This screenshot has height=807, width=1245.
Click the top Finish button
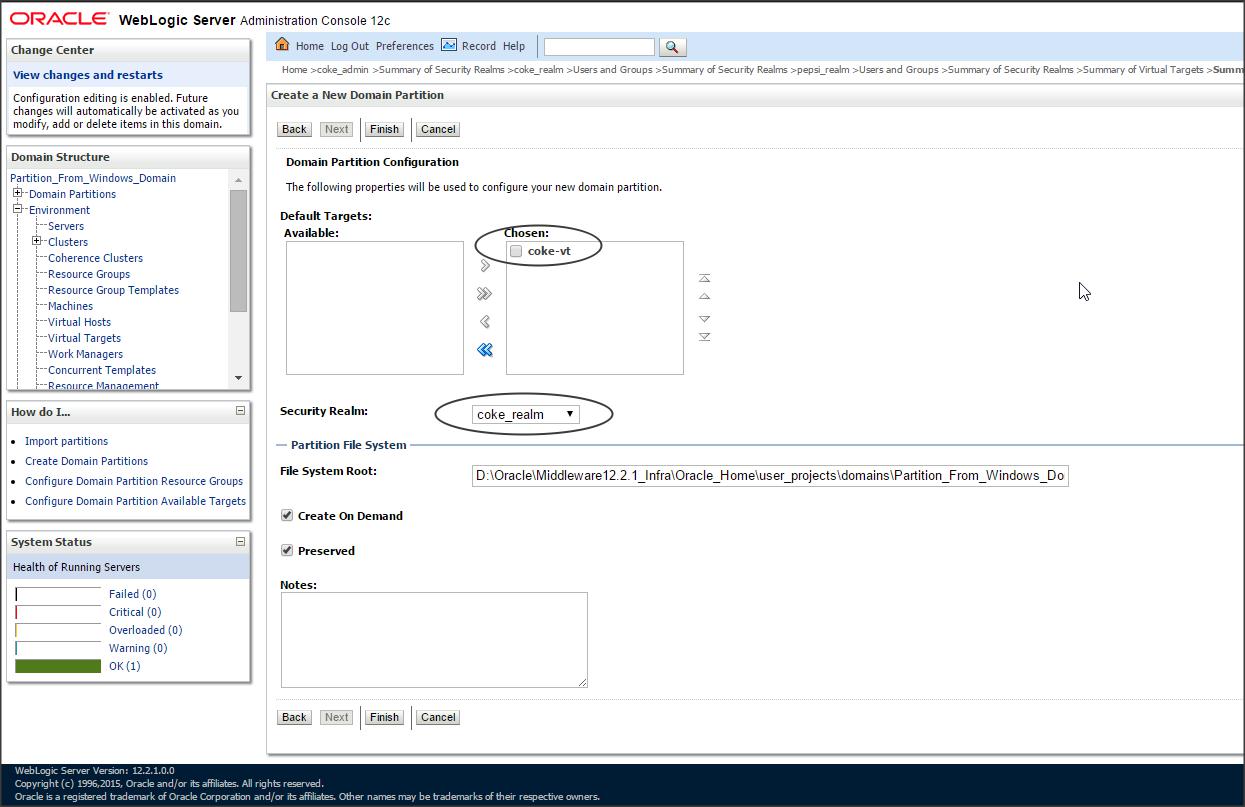384,129
